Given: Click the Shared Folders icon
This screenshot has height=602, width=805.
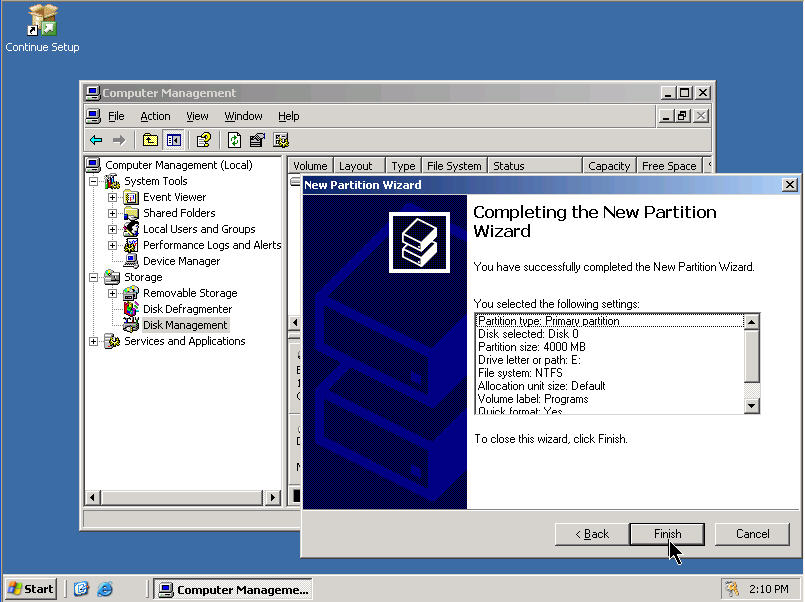Looking at the screenshot, I should (131, 213).
